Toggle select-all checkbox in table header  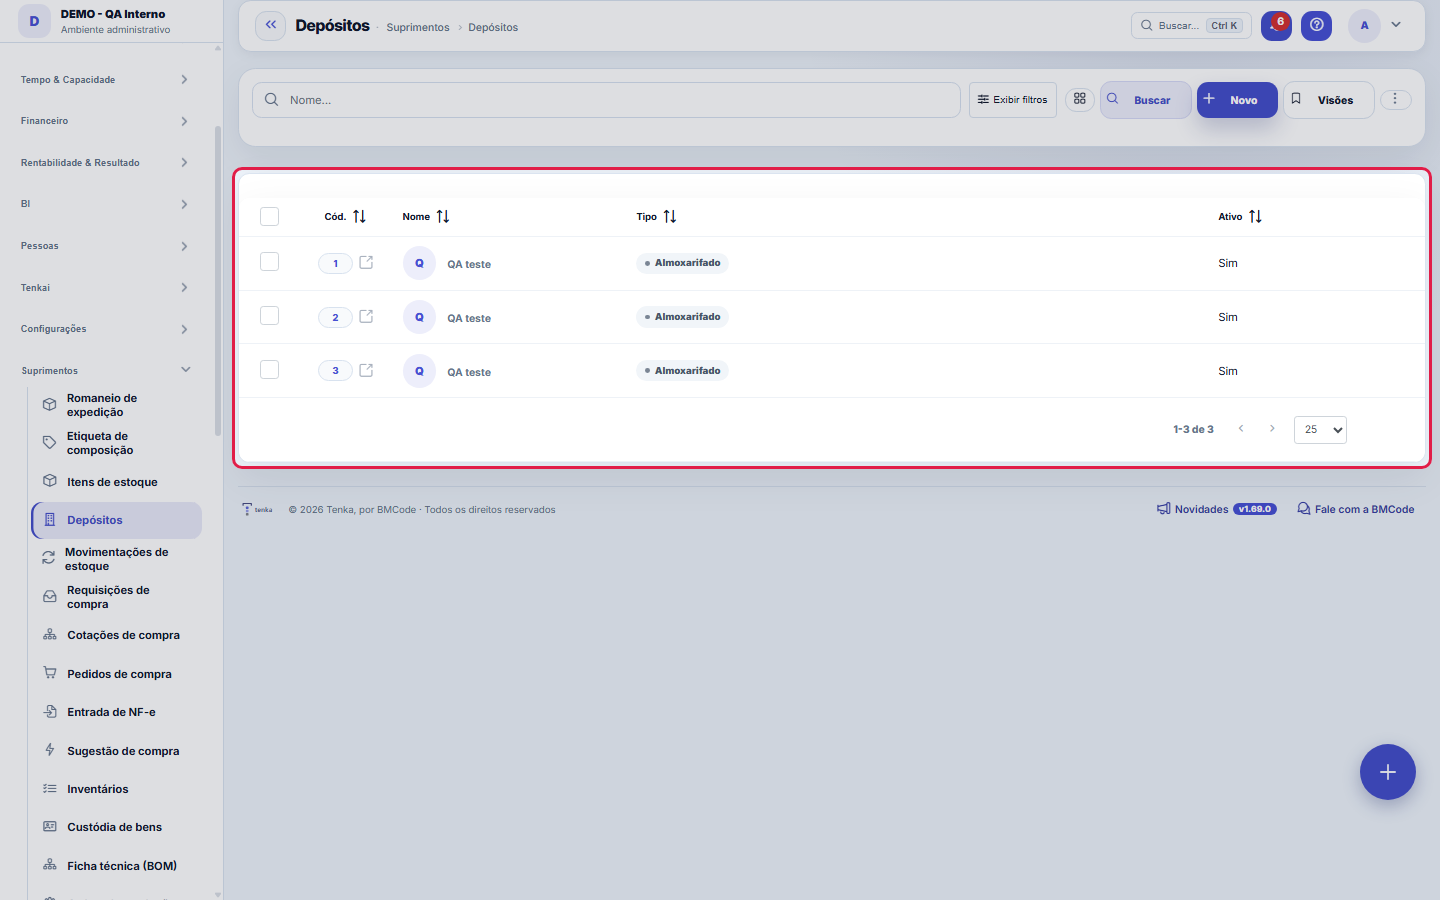click(x=269, y=216)
